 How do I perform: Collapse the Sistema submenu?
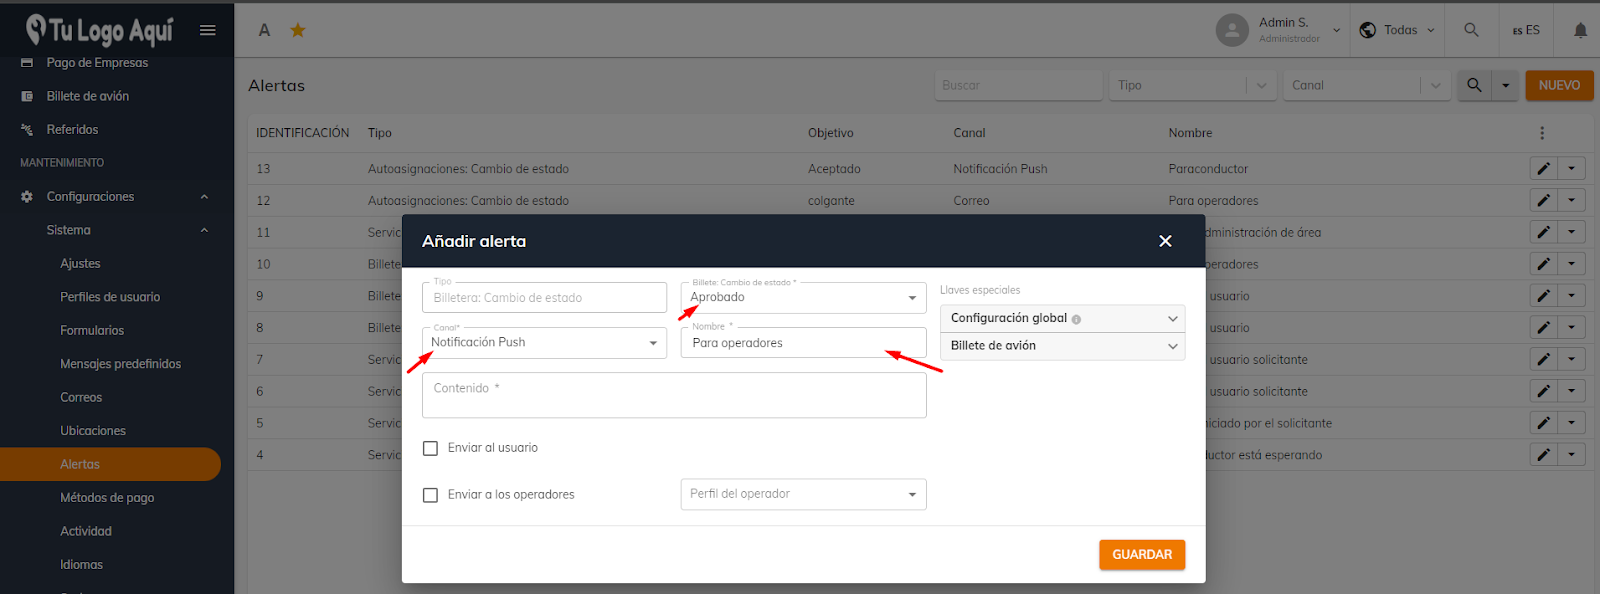pyautogui.click(x=204, y=230)
